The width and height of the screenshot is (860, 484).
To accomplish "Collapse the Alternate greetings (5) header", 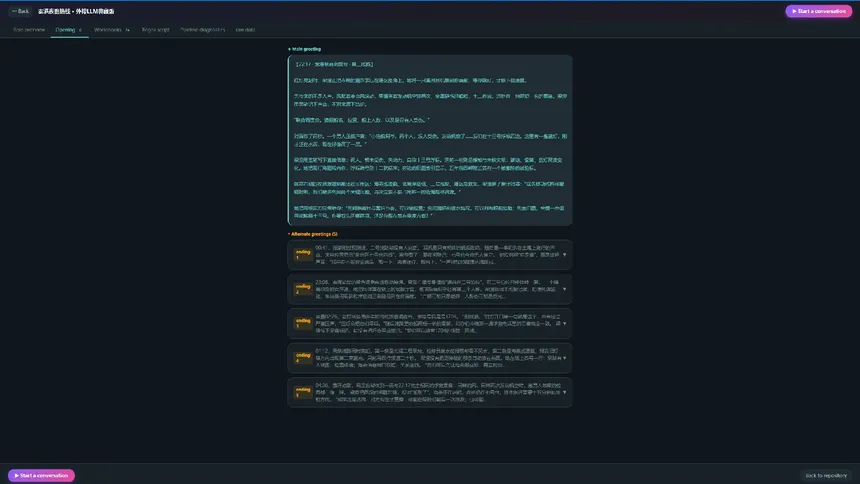I will click(x=313, y=234).
